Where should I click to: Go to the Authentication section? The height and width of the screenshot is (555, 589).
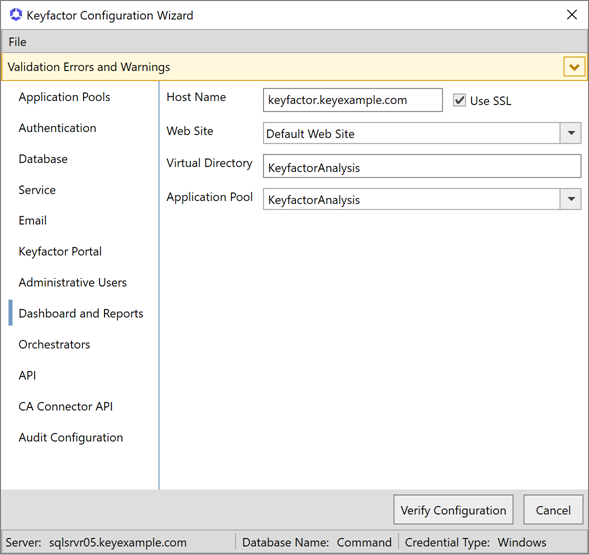point(57,128)
